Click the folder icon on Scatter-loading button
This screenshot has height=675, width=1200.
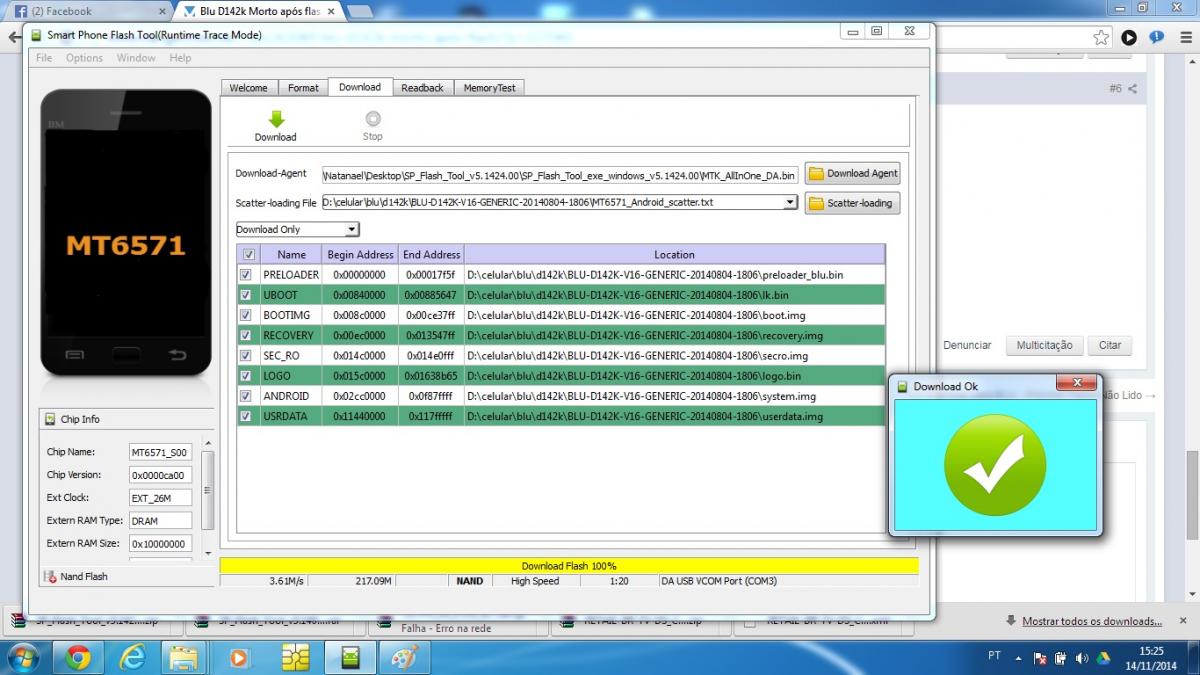pyautogui.click(x=816, y=203)
